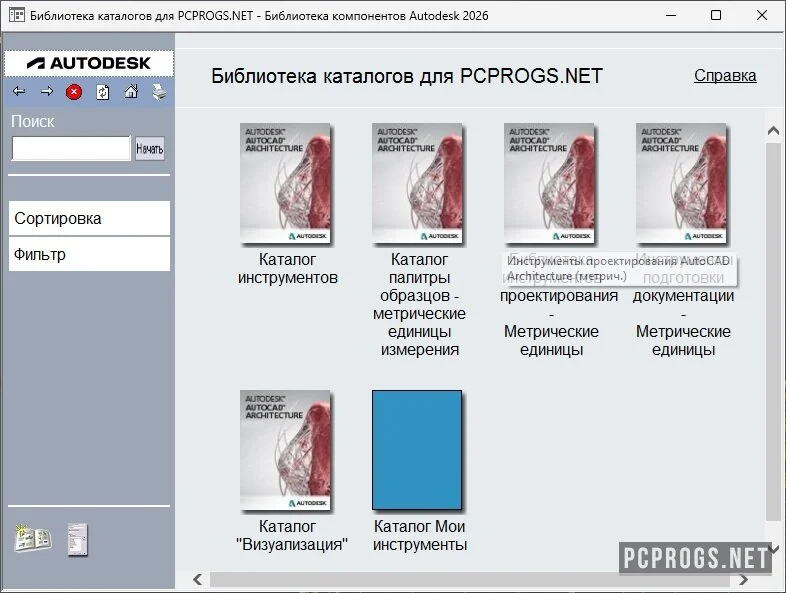Screen dimensions: 786x593
Task: Go to the Home catalog library icon
Action: click(131, 91)
